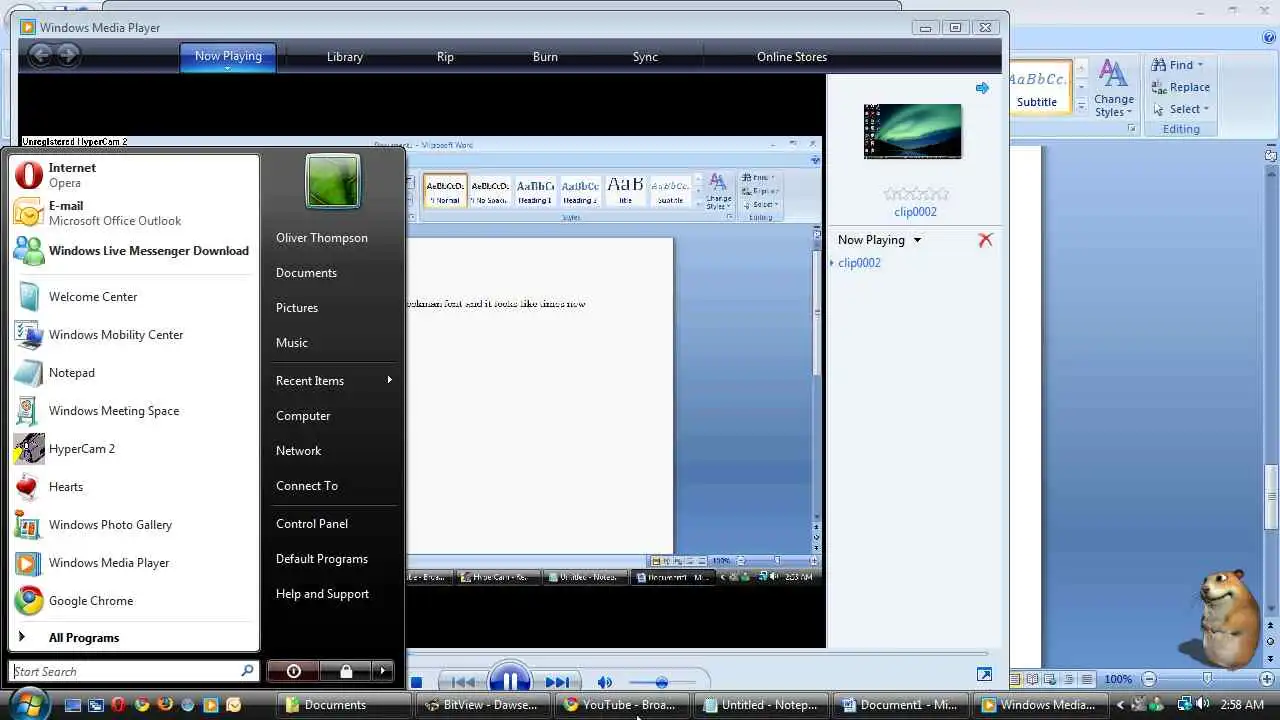Image resolution: width=1280 pixels, height=720 pixels.
Task: Skip to previous track
Action: point(463,682)
